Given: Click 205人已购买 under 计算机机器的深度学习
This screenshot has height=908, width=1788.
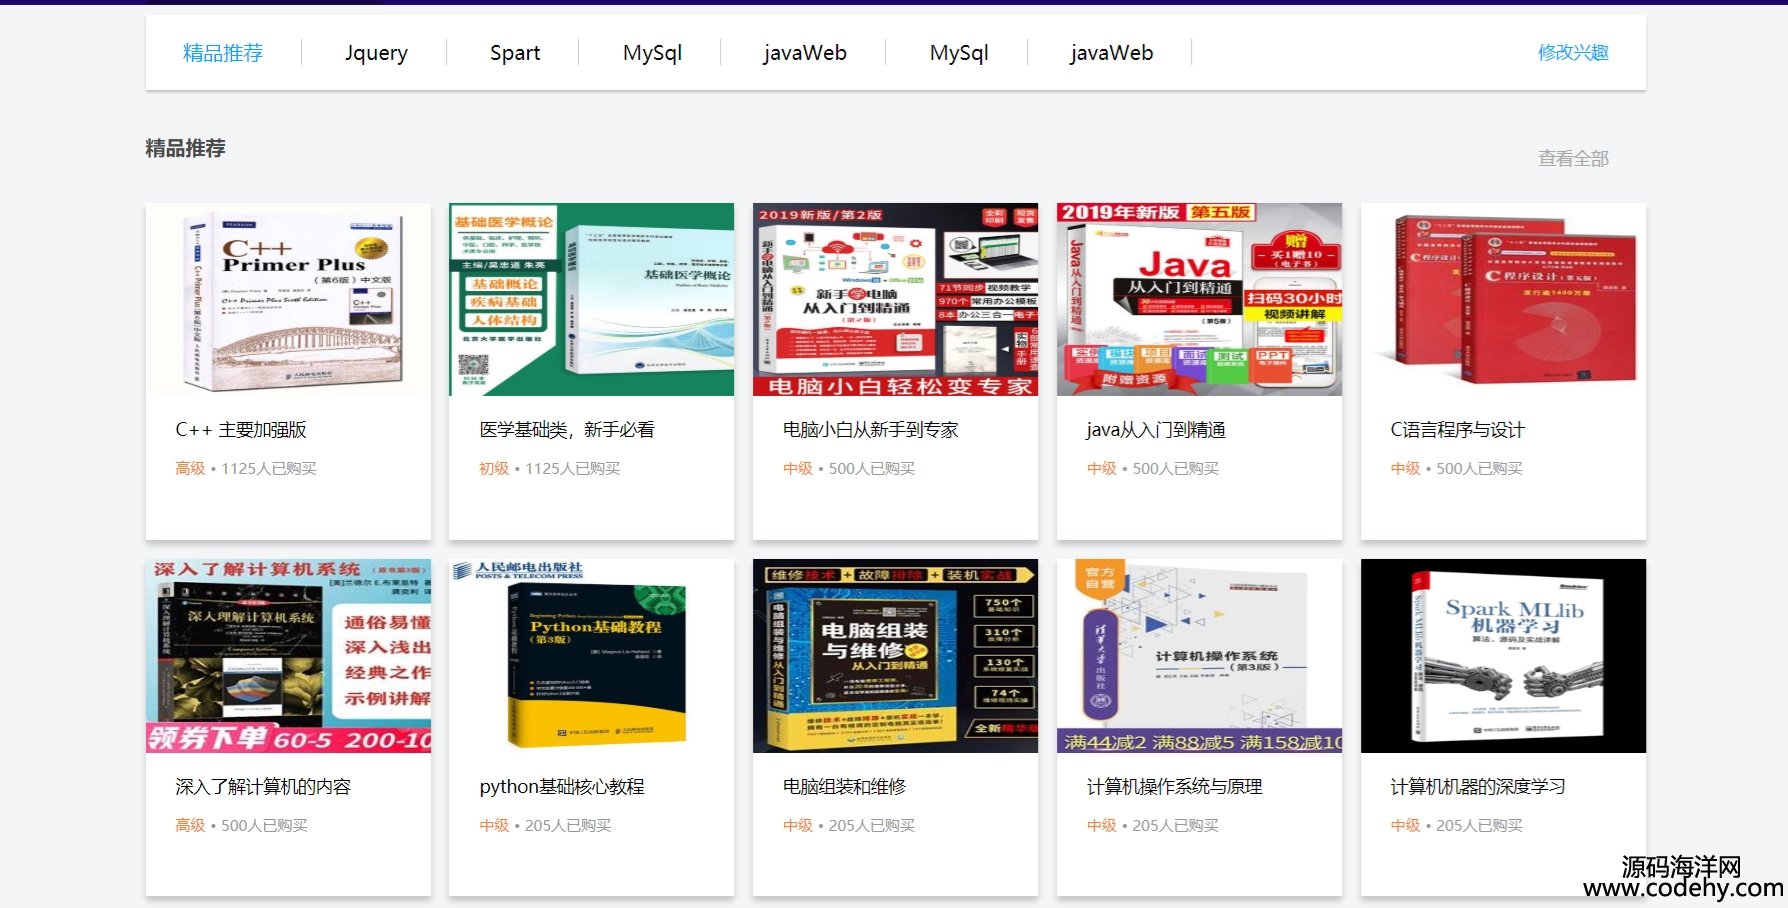Looking at the screenshot, I should [x=1480, y=825].
